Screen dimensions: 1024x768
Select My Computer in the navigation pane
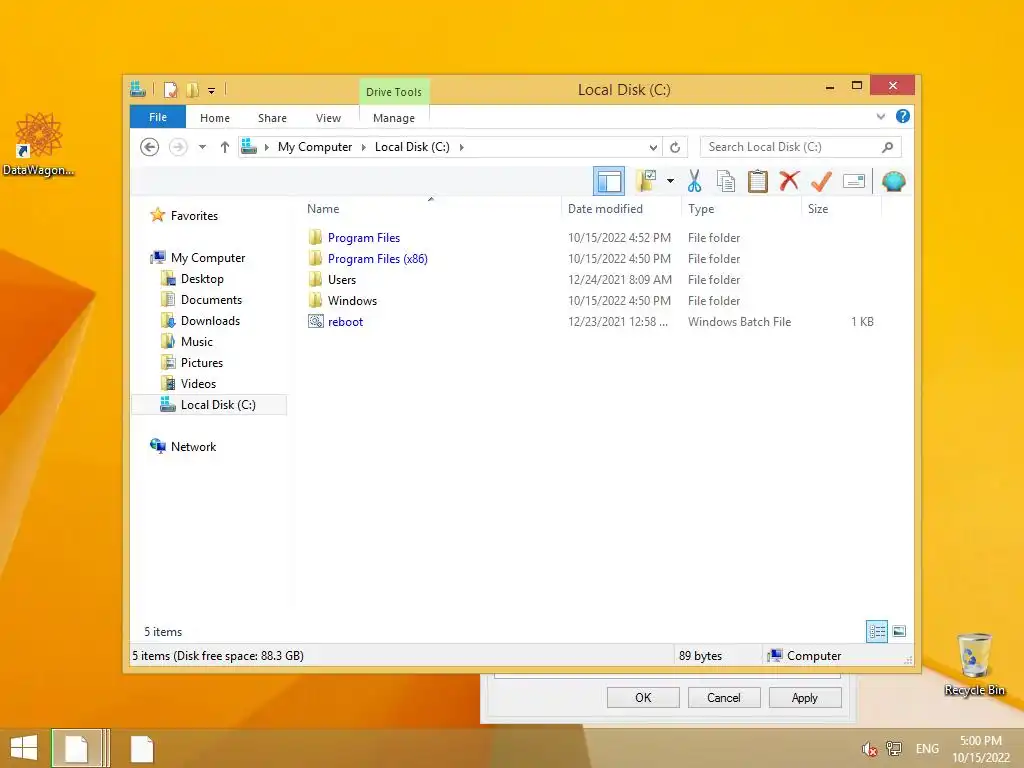[208, 257]
